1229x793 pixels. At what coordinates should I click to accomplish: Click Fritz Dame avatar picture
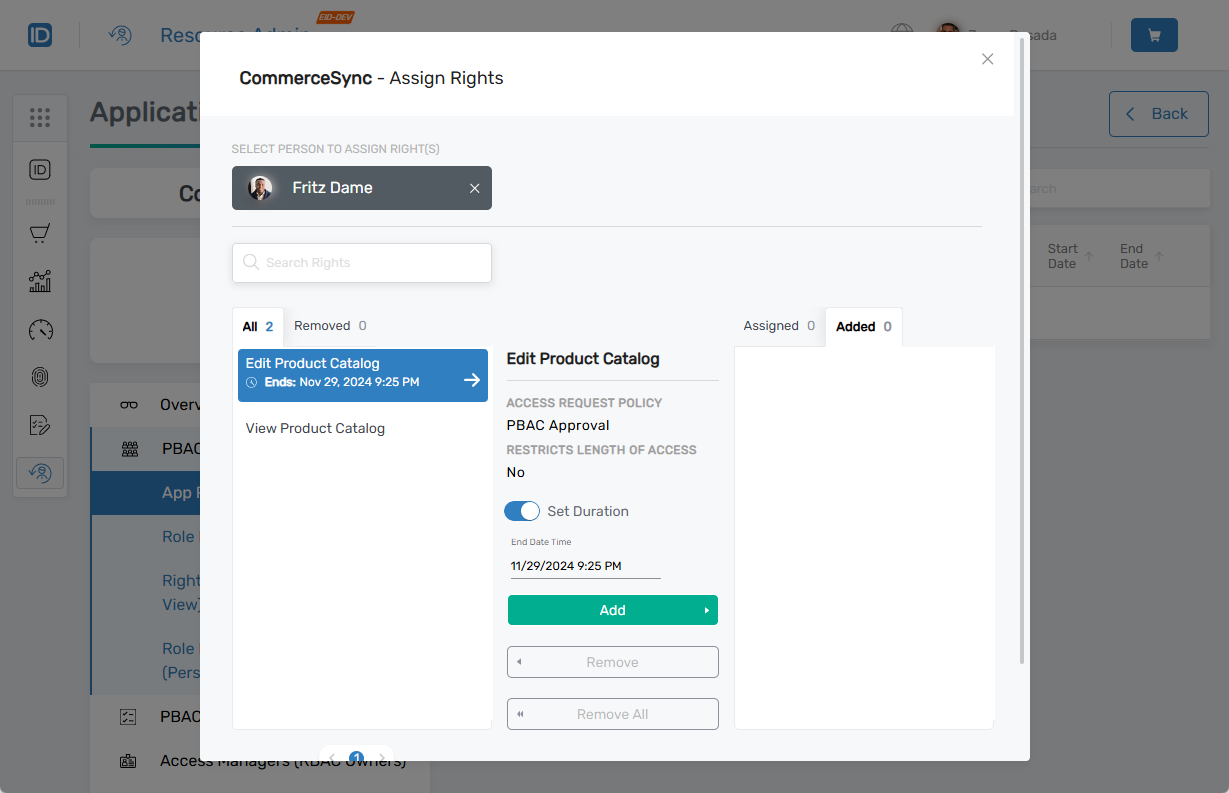pos(260,188)
